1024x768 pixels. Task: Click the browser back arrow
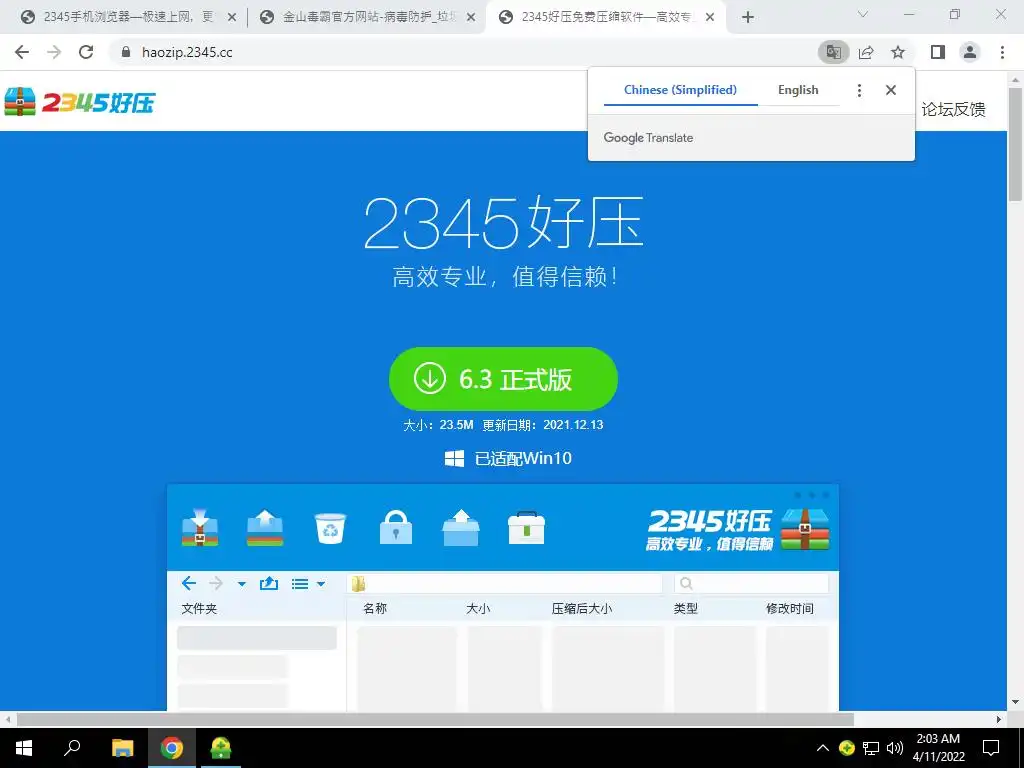click(22, 52)
